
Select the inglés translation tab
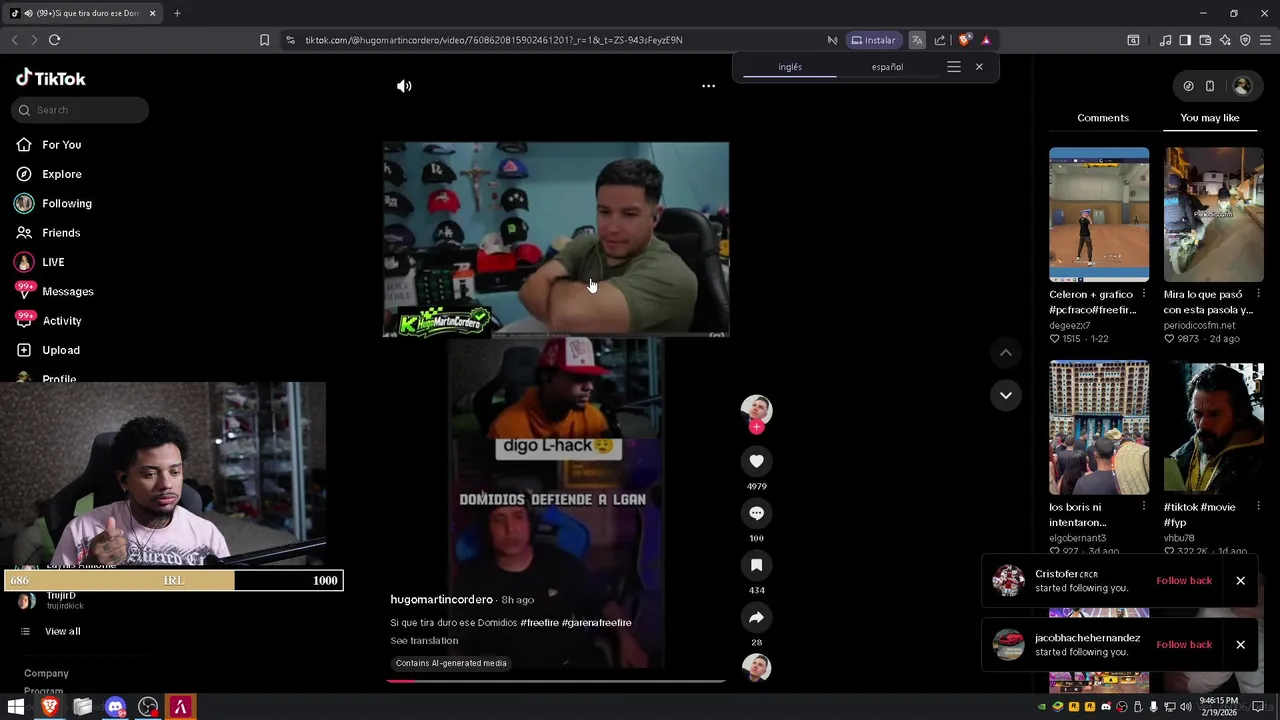click(790, 67)
